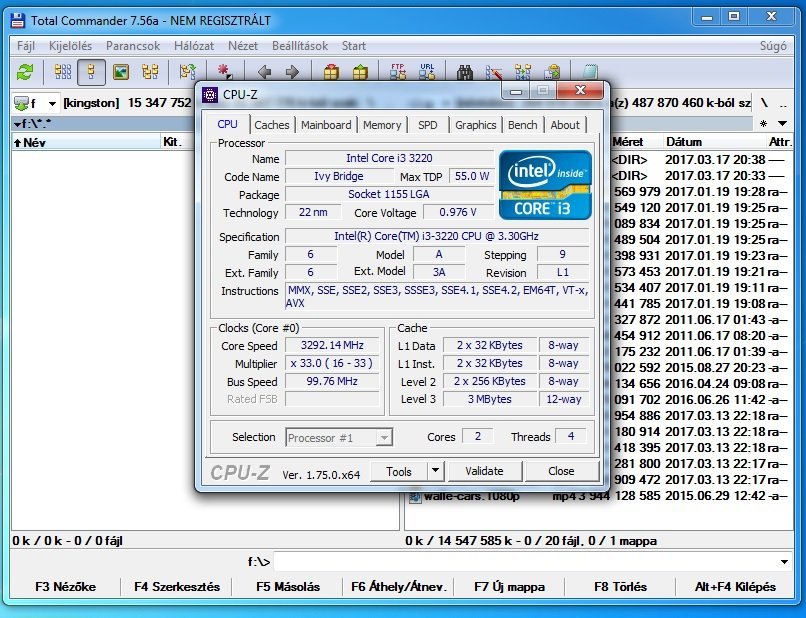Click the F7 Új mappa button
This screenshot has height=618, width=806.
[509, 587]
